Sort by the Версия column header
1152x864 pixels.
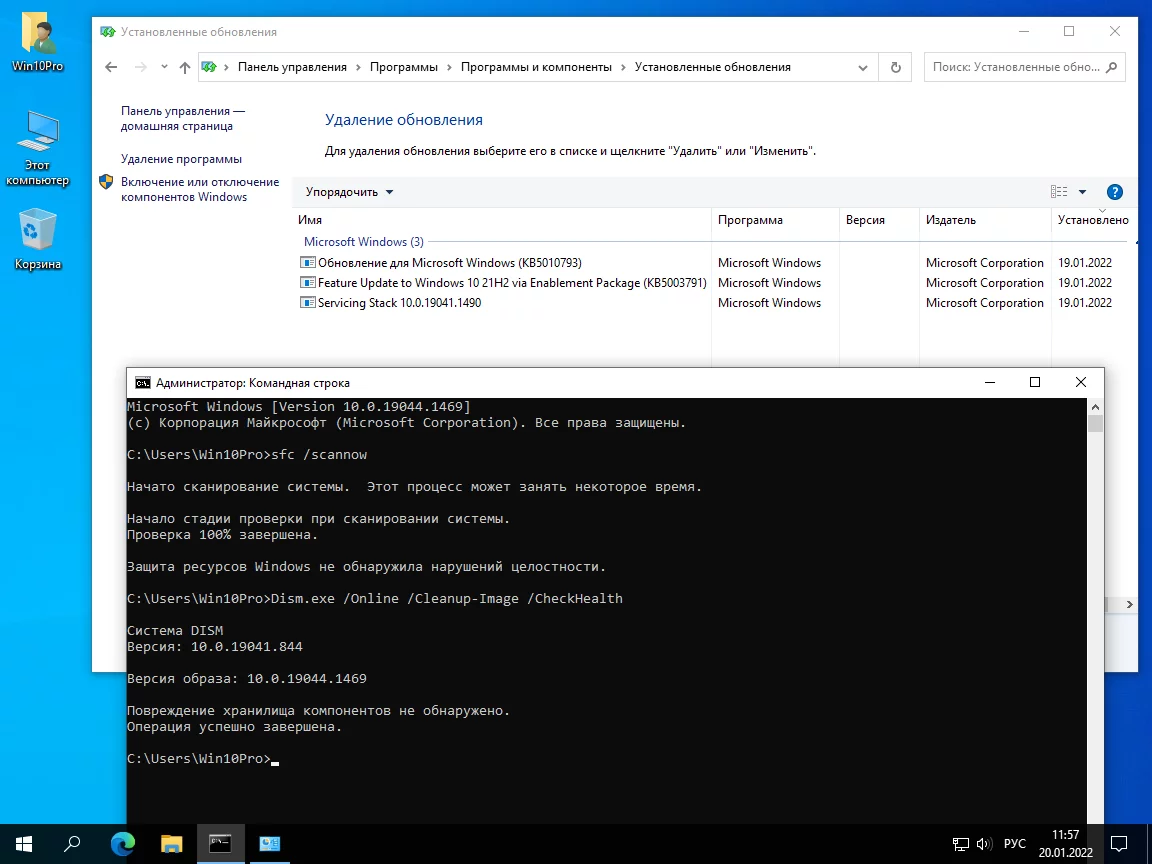tap(865, 220)
